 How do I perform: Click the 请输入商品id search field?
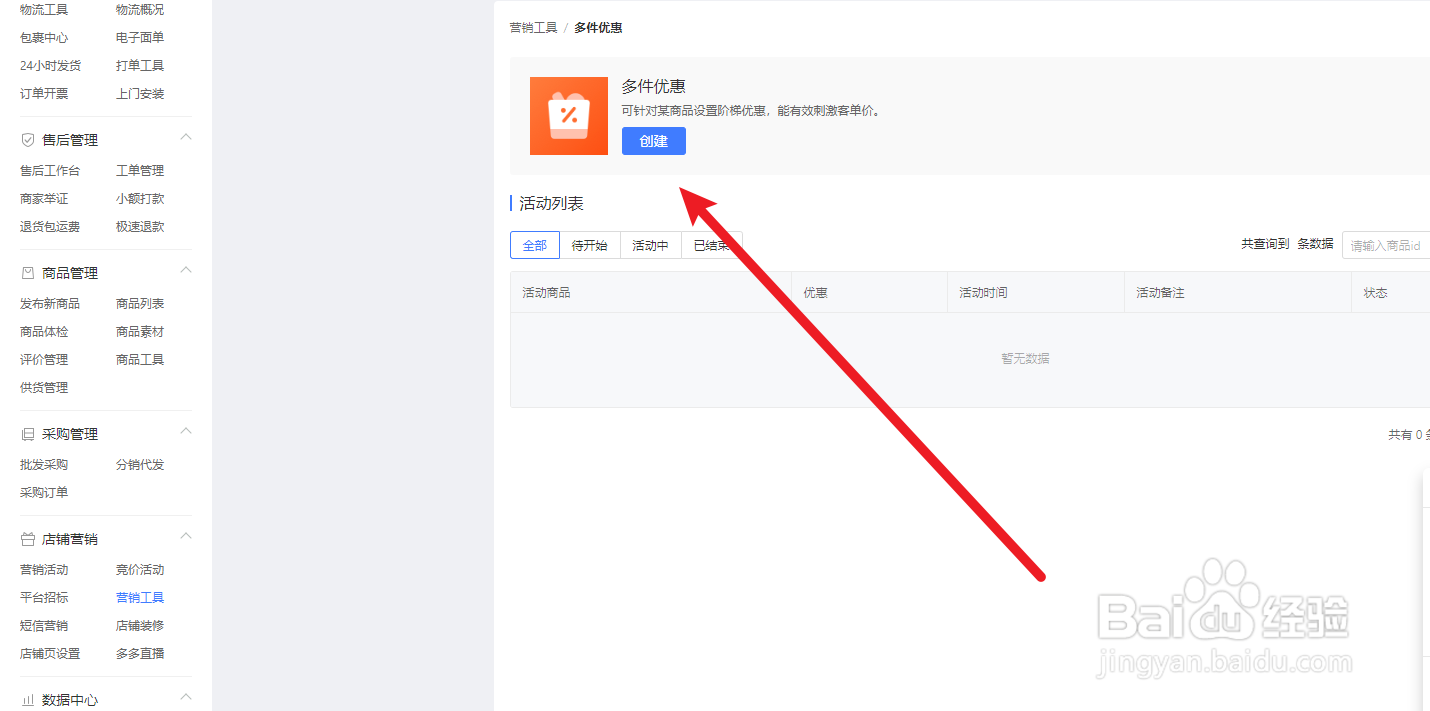click(x=1390, y=244)
